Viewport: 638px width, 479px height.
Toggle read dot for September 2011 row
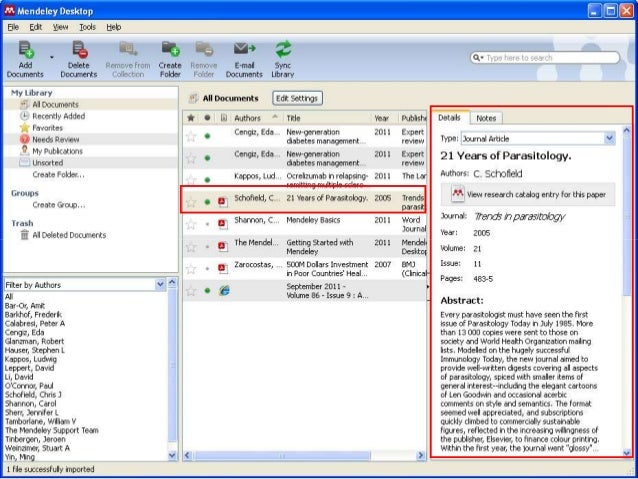tap(208, 291)
